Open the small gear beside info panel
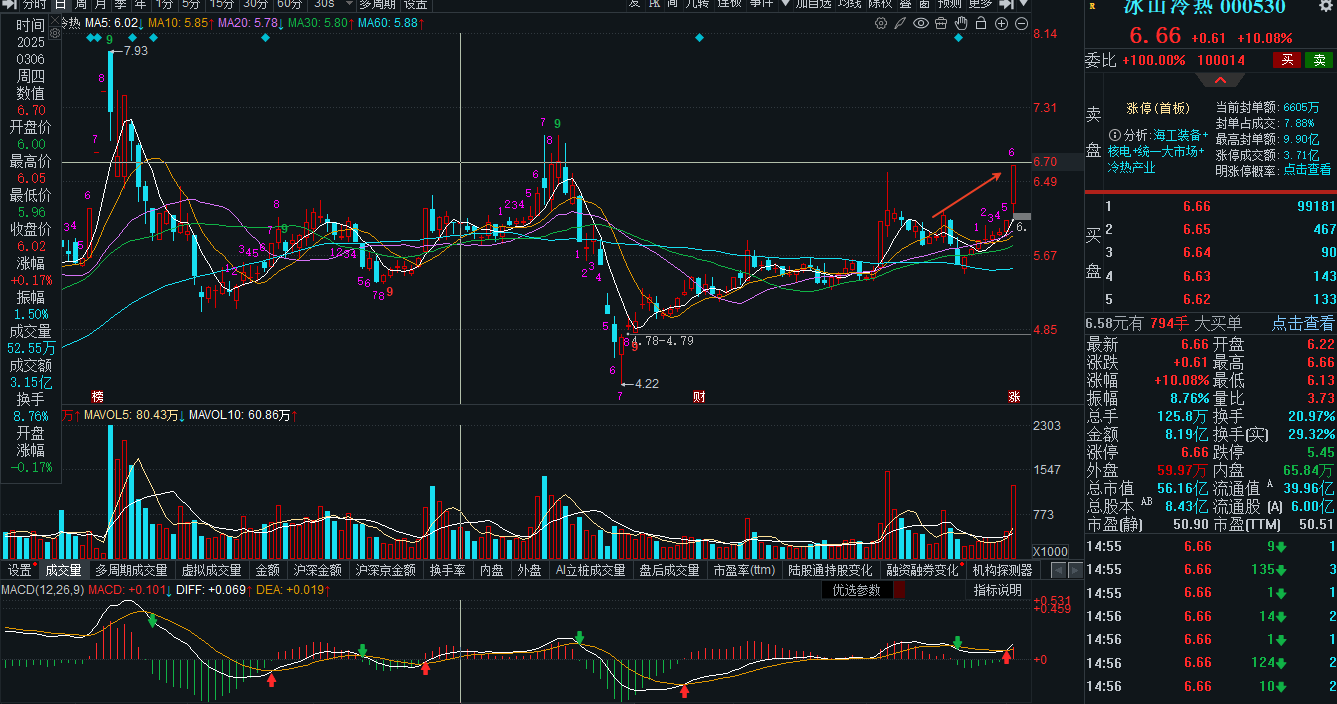 coord(53,35)
